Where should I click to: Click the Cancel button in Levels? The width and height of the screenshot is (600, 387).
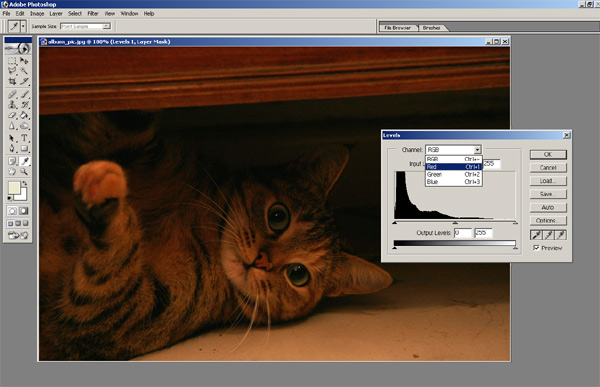pyautogui.click(x=548, y=167)
